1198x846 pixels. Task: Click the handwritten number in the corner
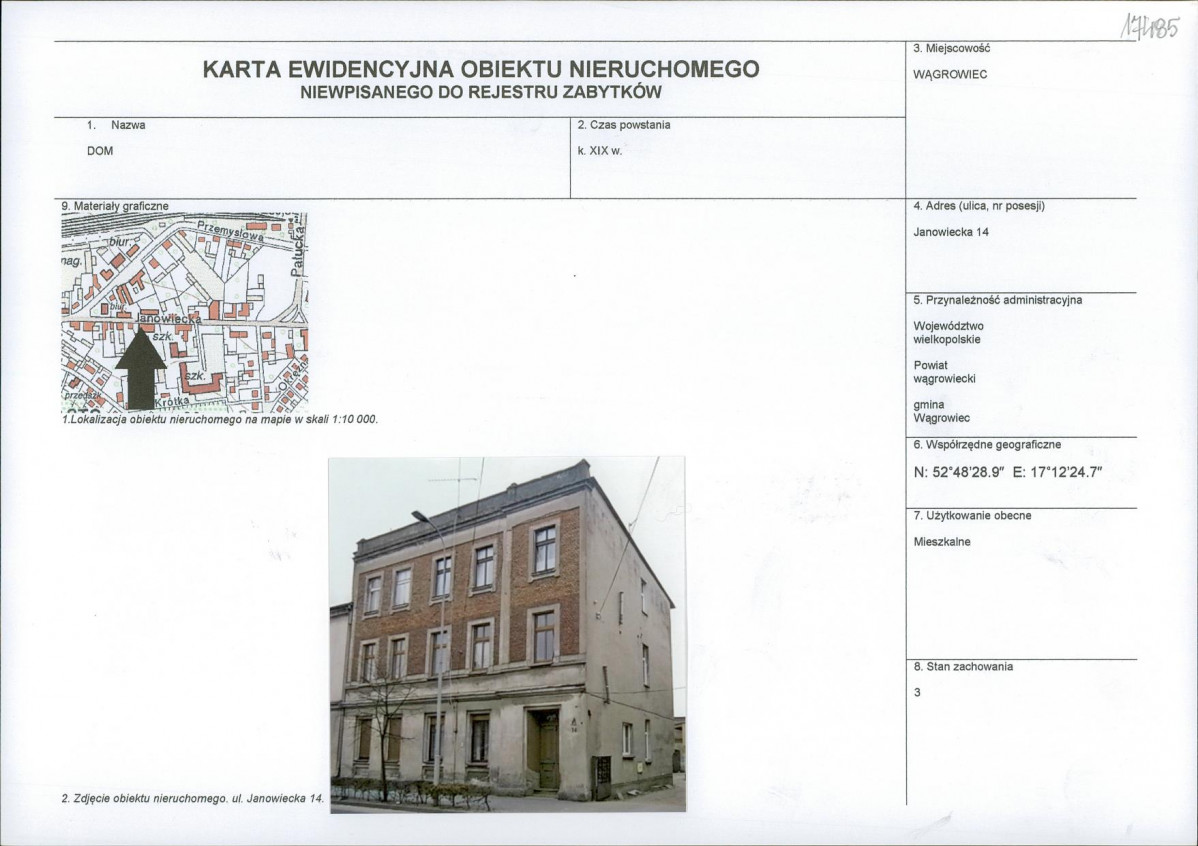pos(1150,27)
